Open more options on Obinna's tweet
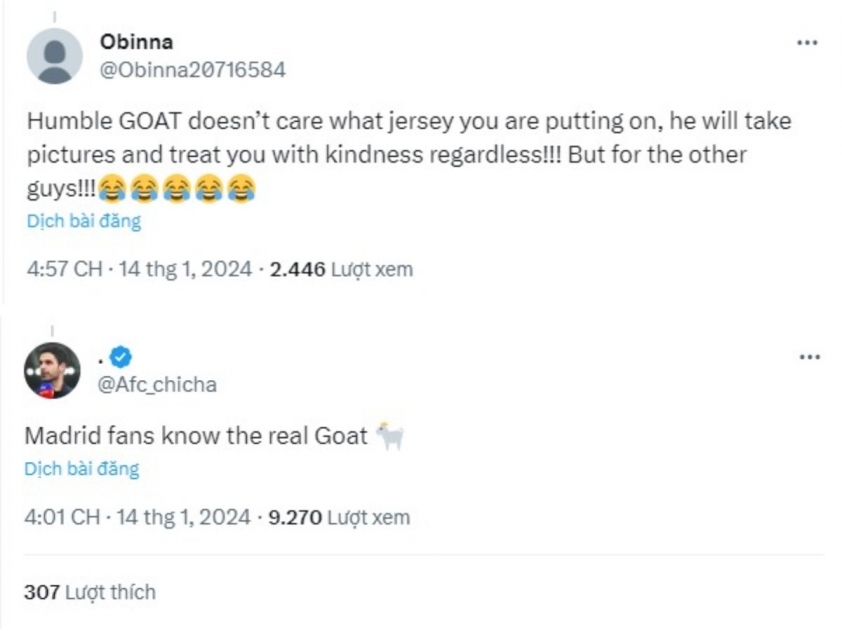 click(x=807, y=42)
